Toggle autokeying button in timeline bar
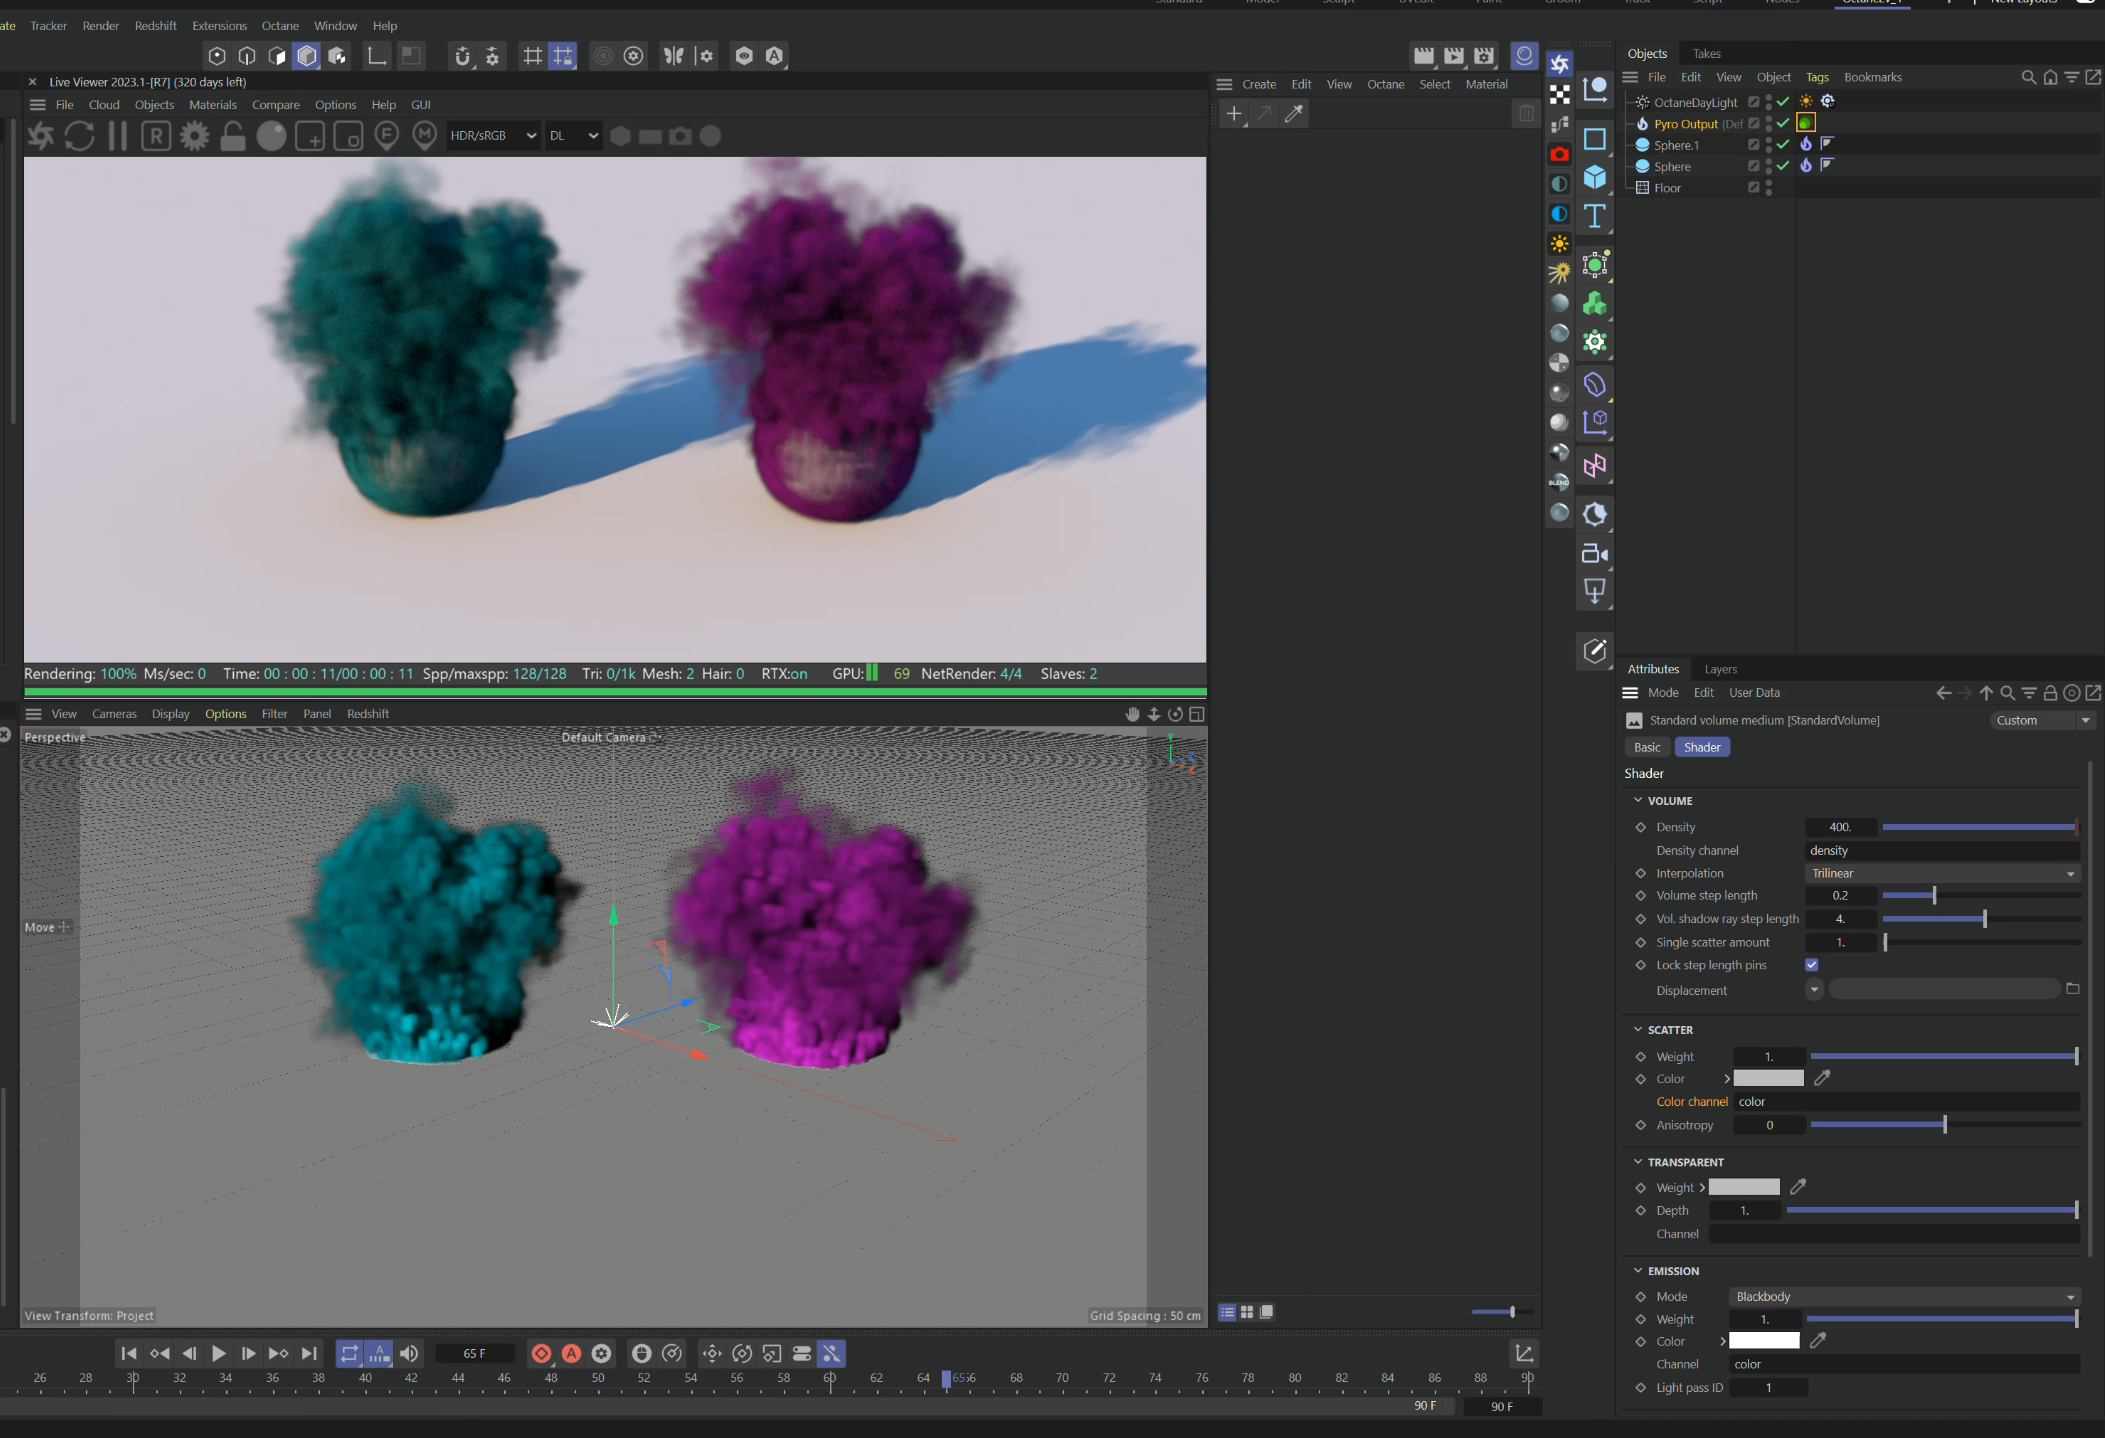 pos(571,1353)
